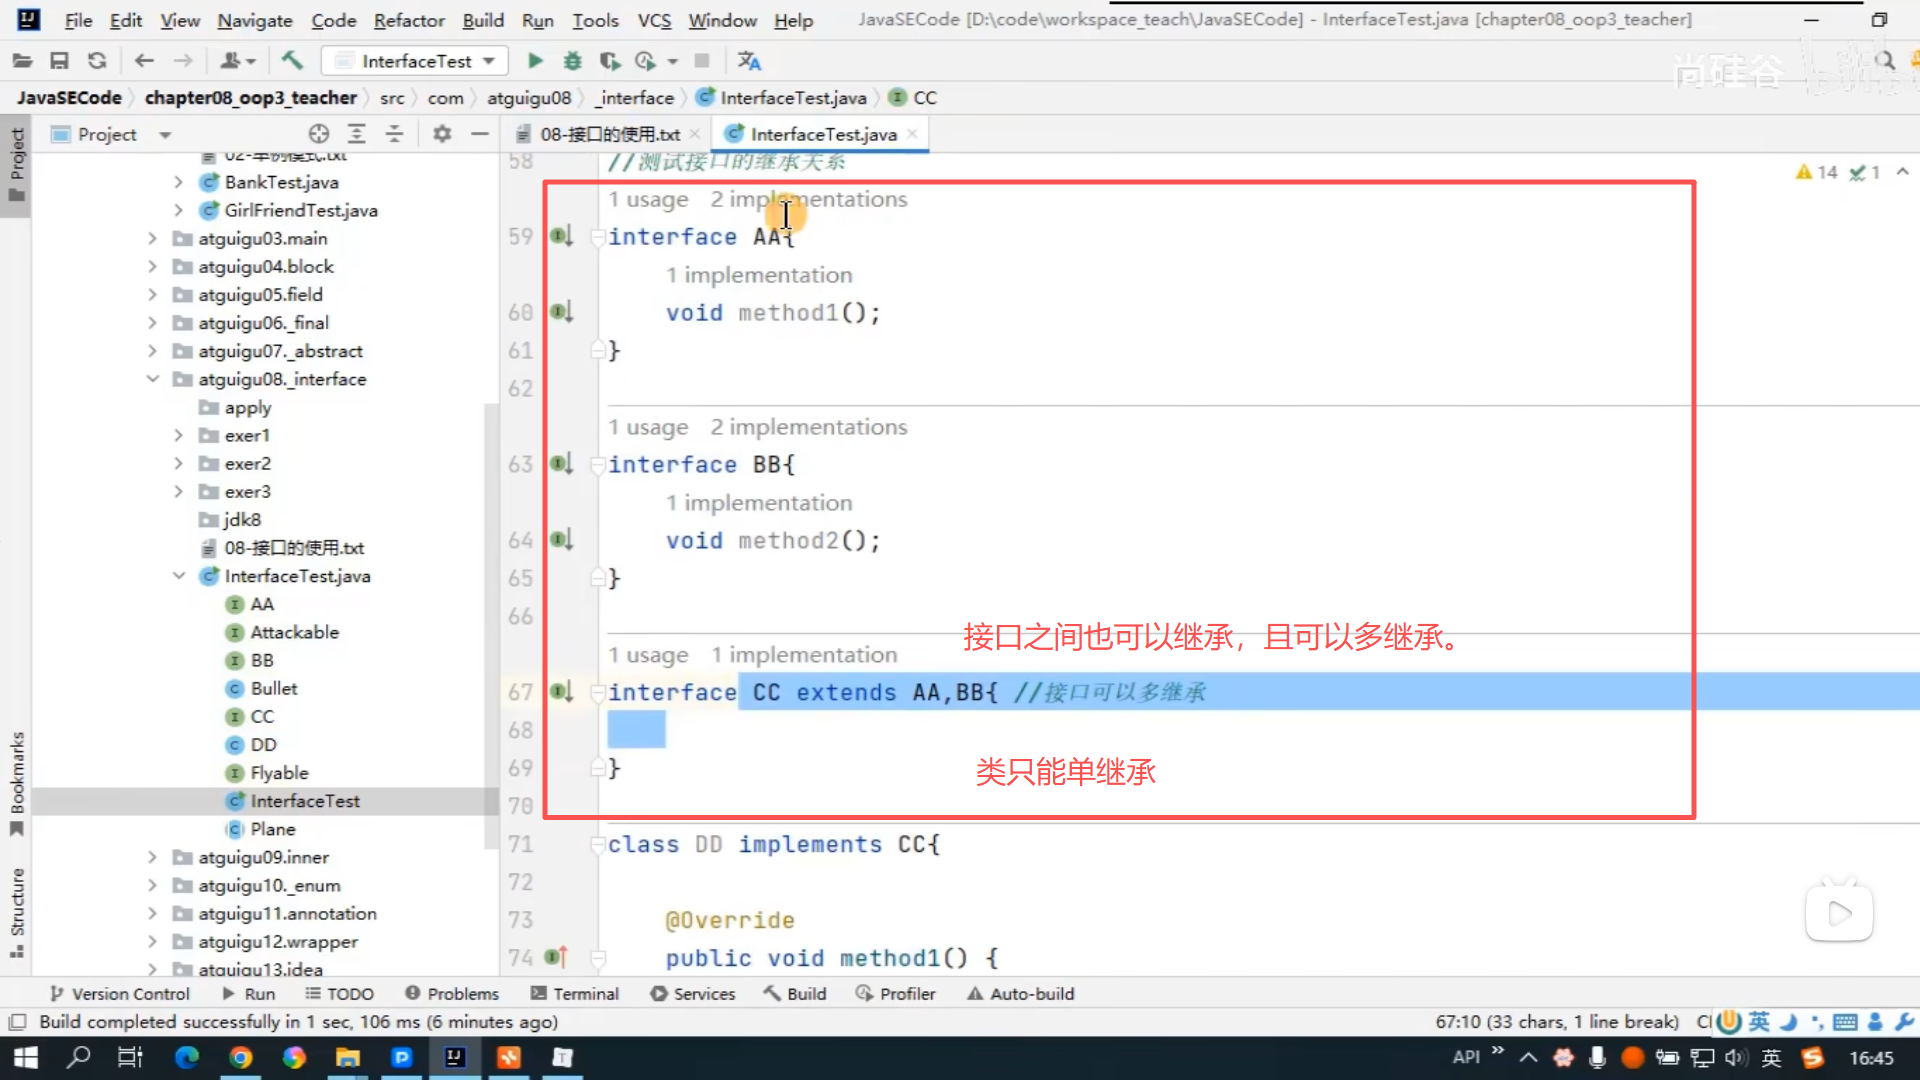Click the locate file target icon
Viewport: 1920px width, 1080px height.
319,134
